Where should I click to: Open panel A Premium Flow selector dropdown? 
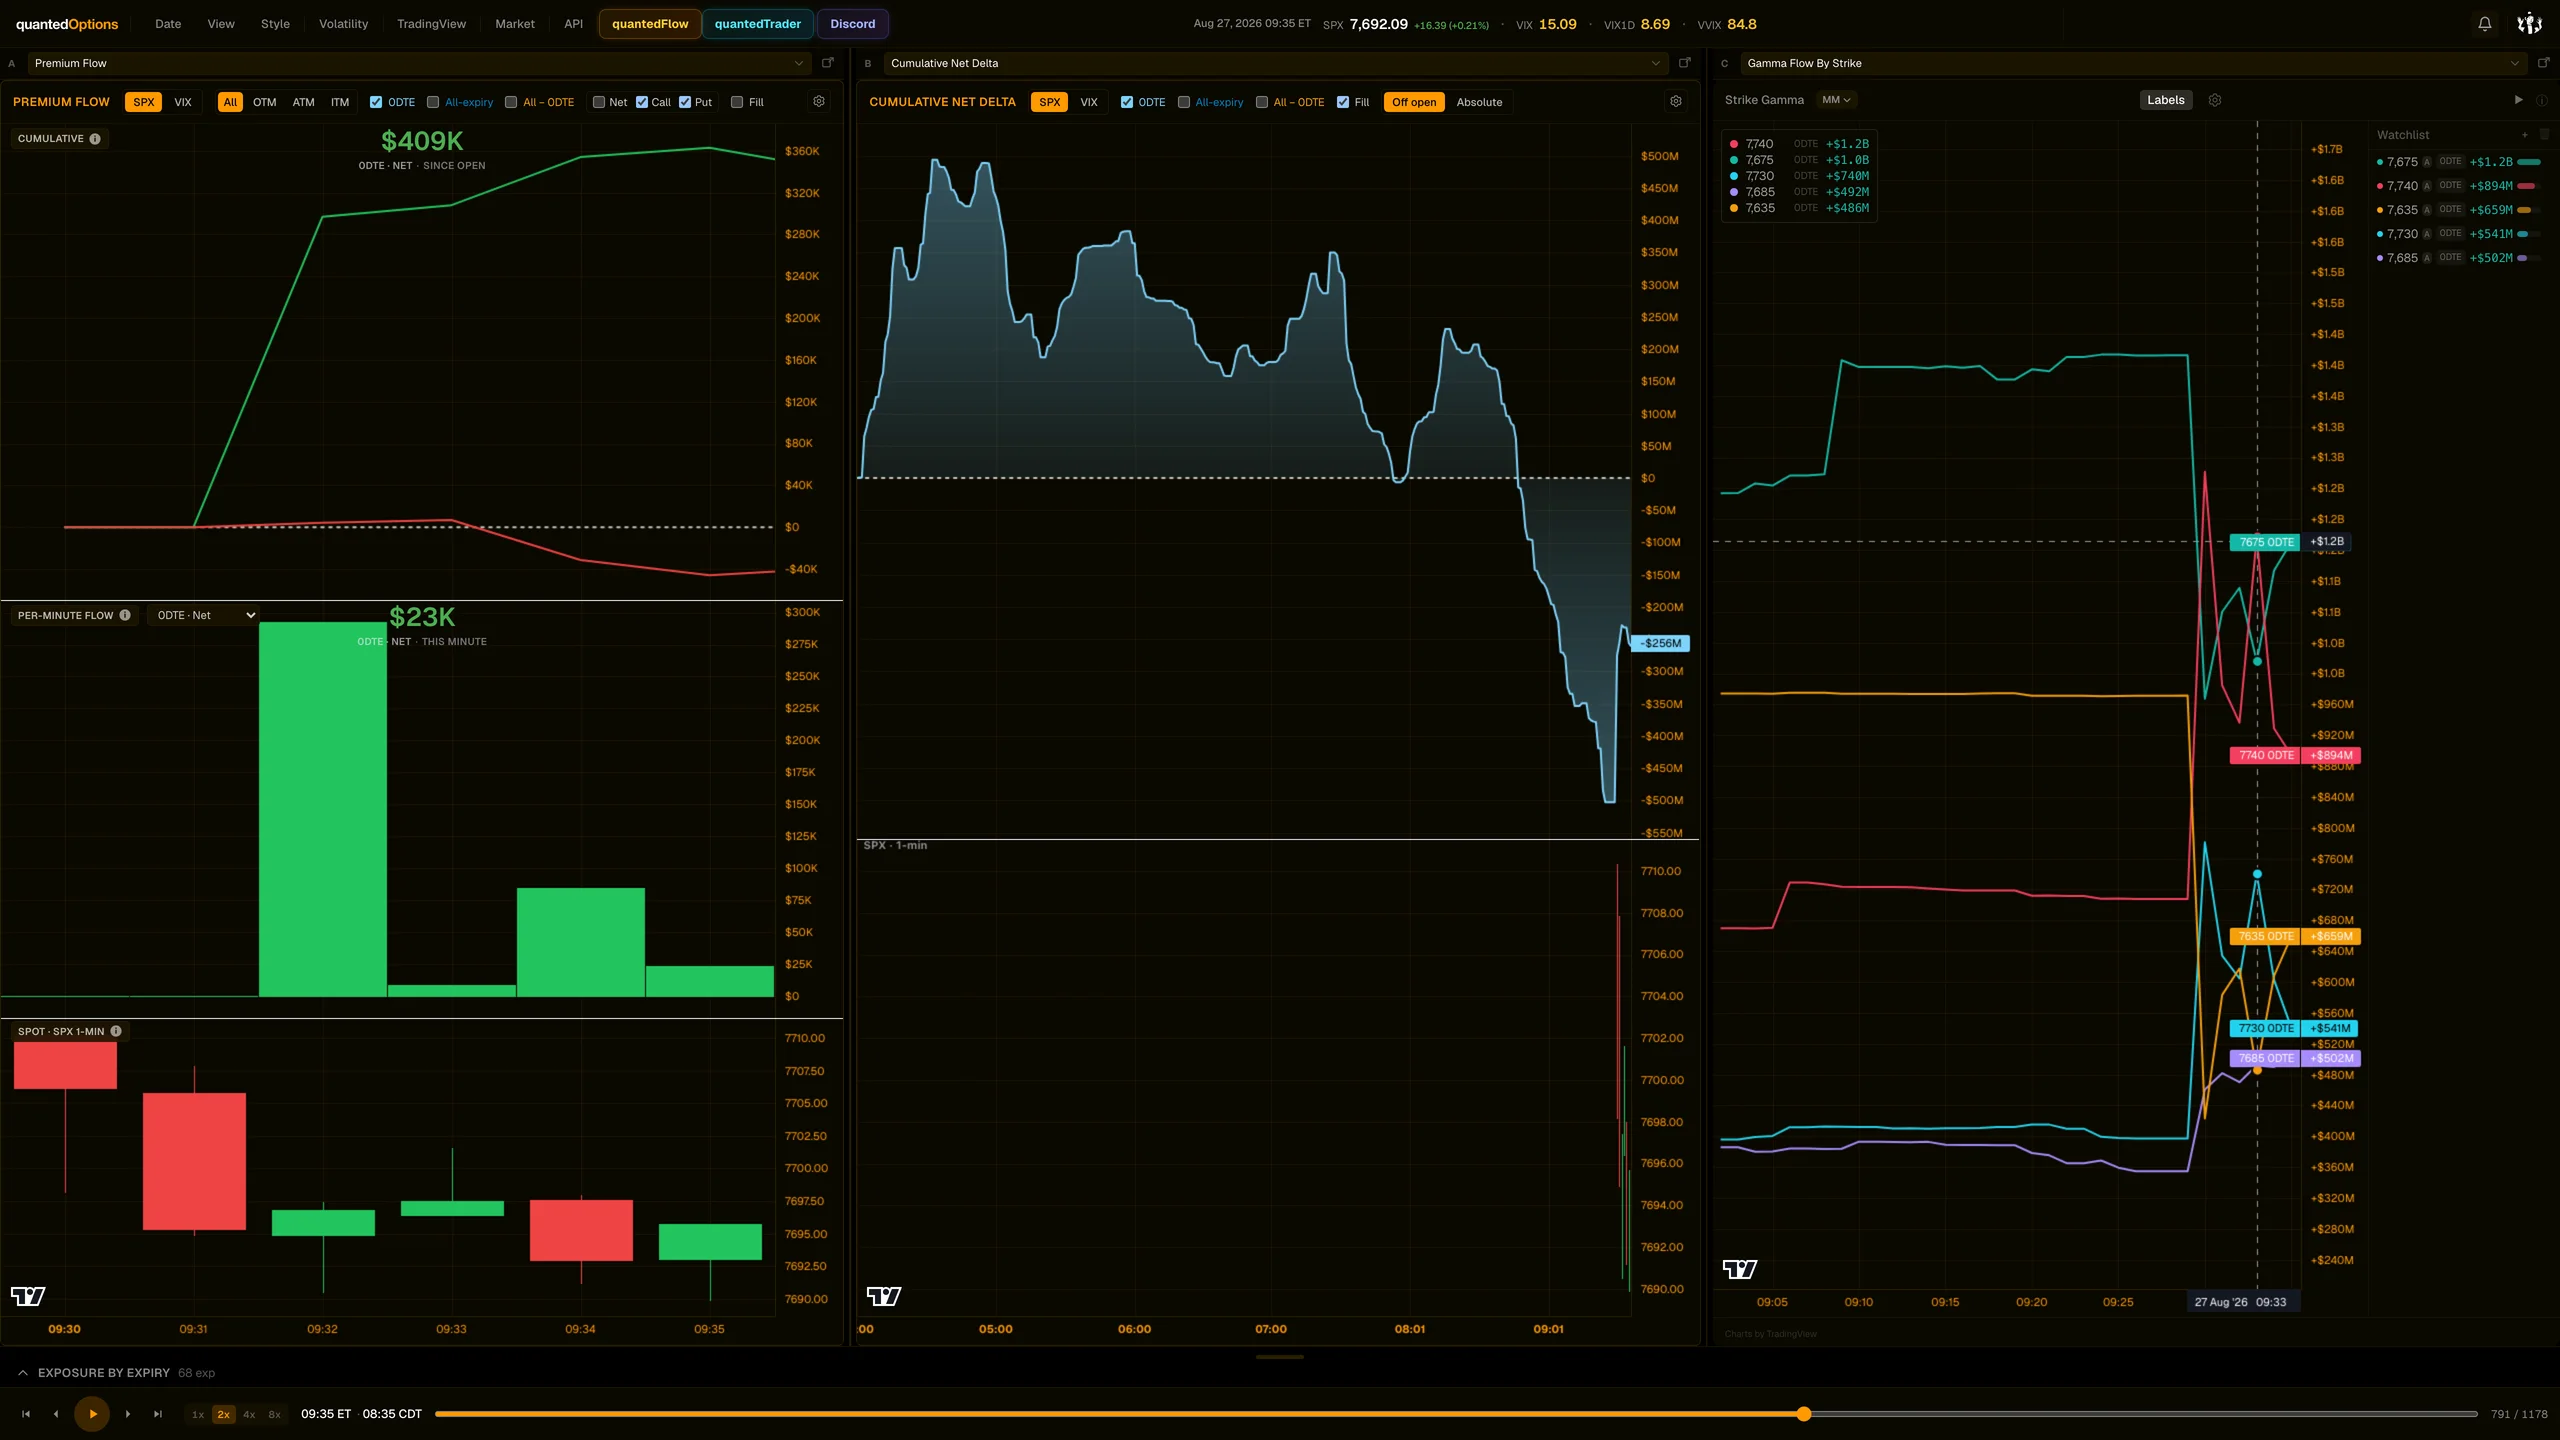(418, 63)
